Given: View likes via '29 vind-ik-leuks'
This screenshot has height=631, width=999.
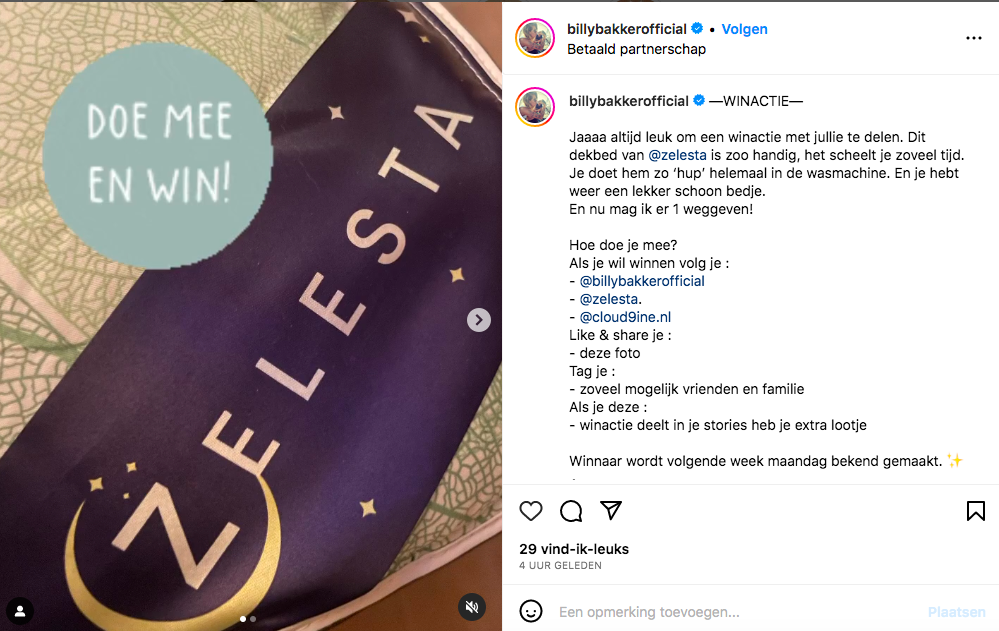Looking at the screenshot, I should 573,549.
